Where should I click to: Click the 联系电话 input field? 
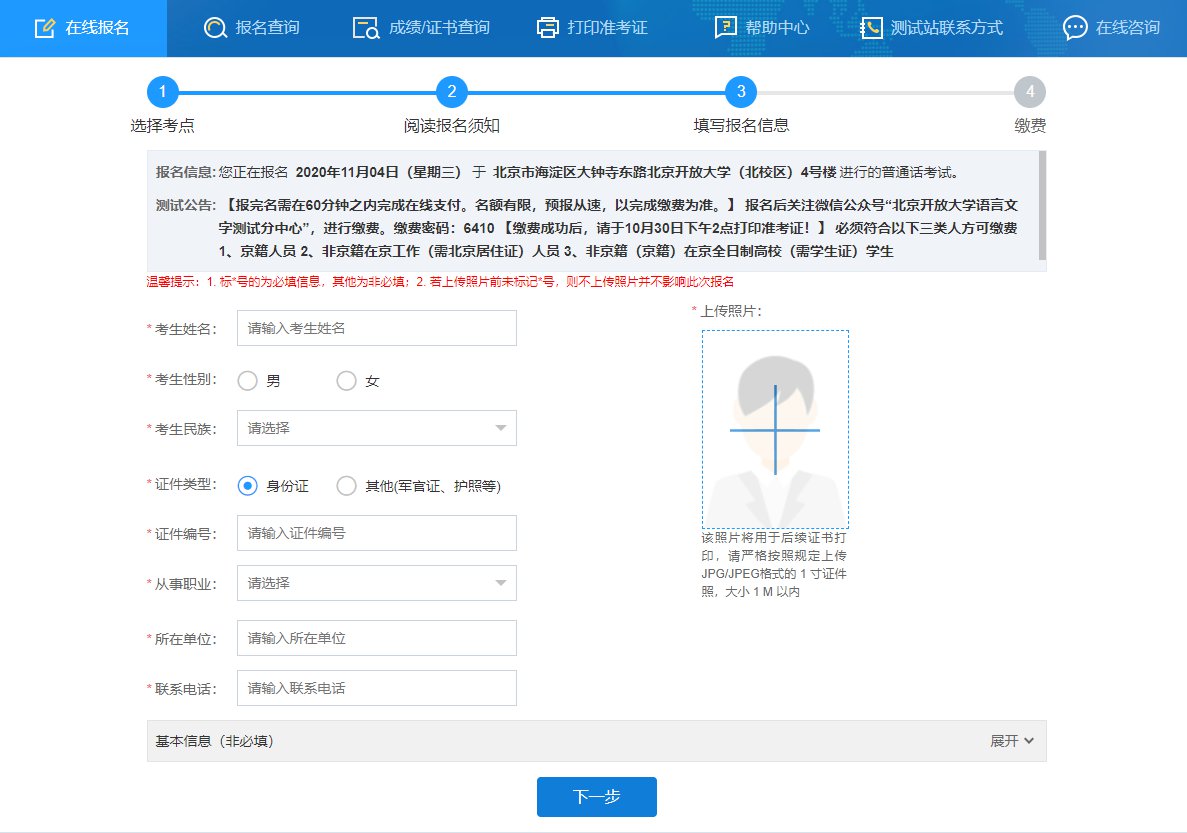pos(377,688)
